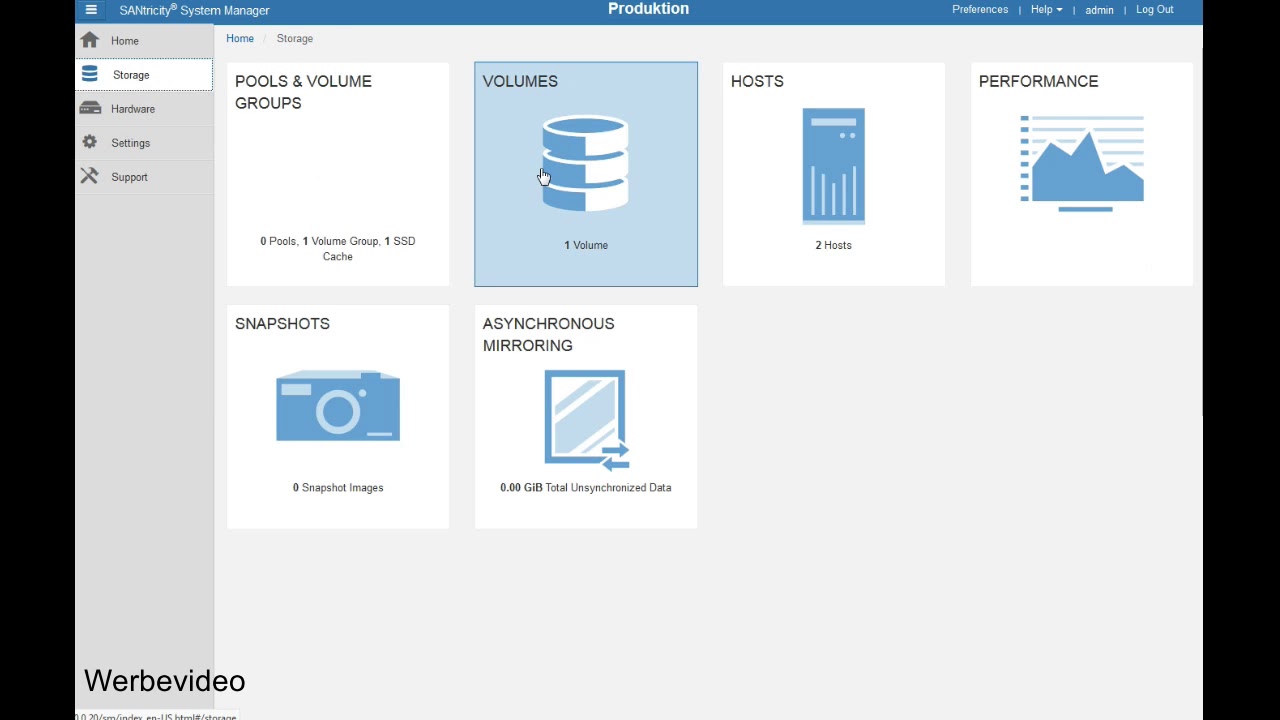Image resolution: width=1280 pixels, height=720 pixels.
Task: Click the Storage breadcrumb text
Action: coord(295,38)
